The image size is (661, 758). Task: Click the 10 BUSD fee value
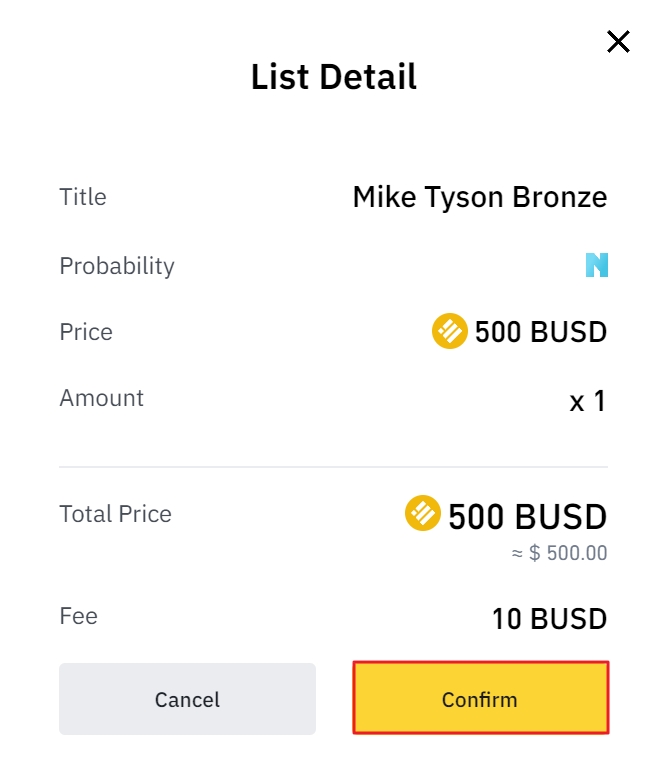(549, 619)
